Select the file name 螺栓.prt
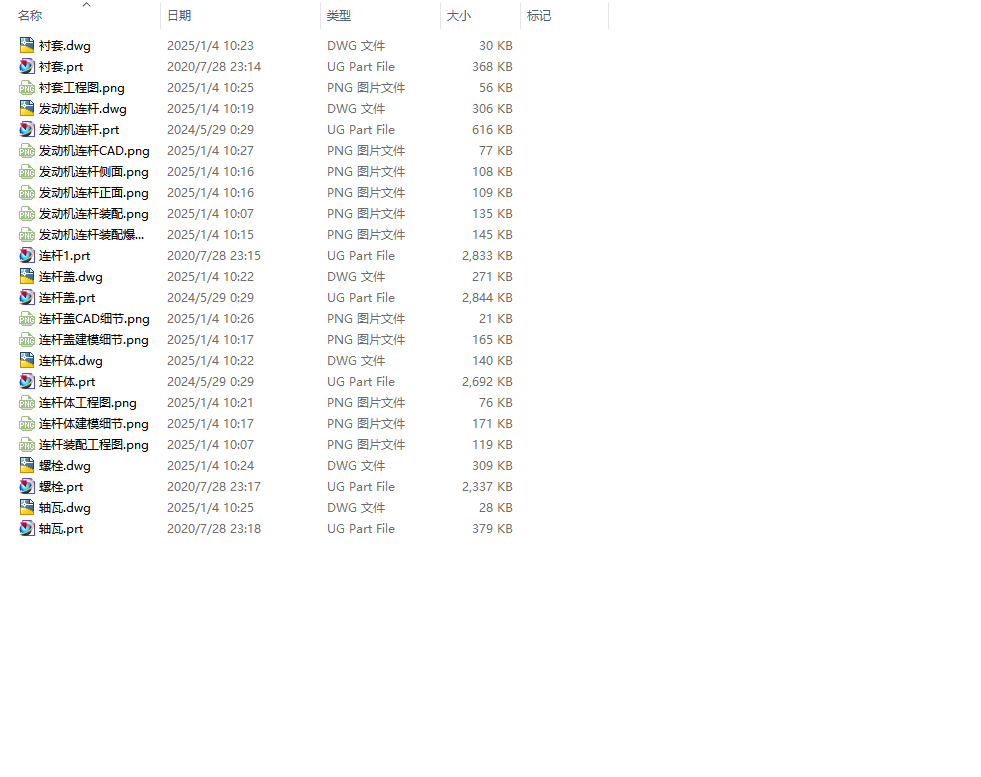The height and width of the screenshot is (777, 981). (61, 487)
